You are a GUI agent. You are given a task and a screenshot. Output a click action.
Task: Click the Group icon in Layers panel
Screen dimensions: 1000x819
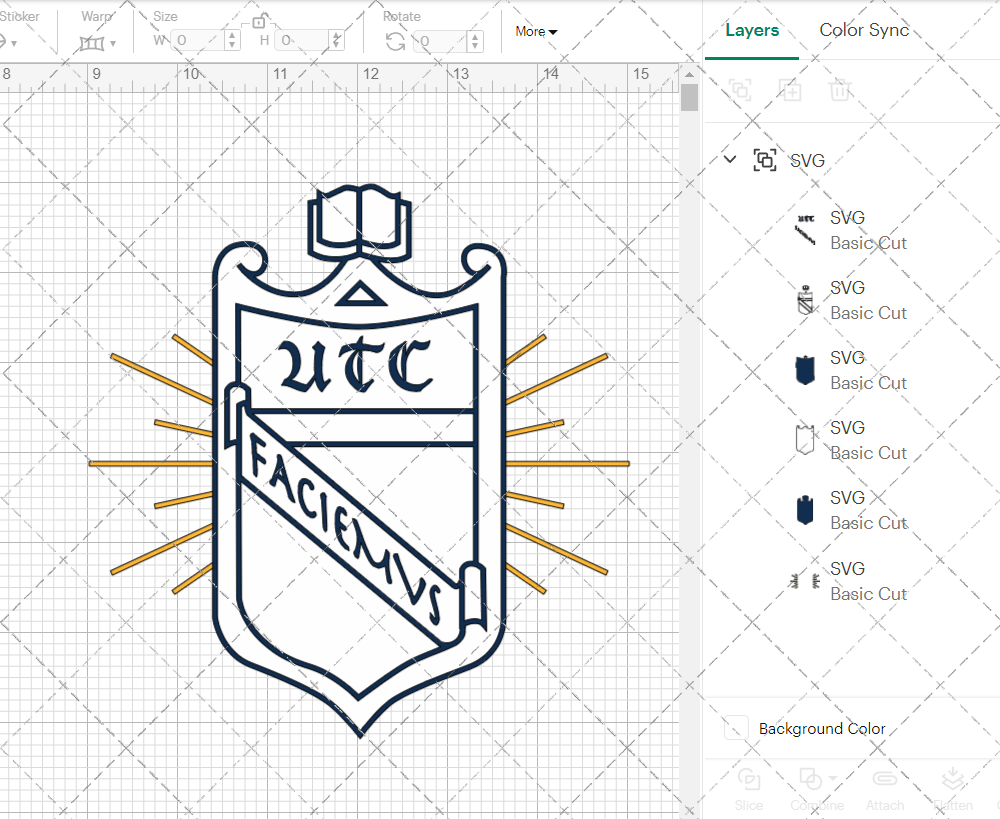[740, 90]
